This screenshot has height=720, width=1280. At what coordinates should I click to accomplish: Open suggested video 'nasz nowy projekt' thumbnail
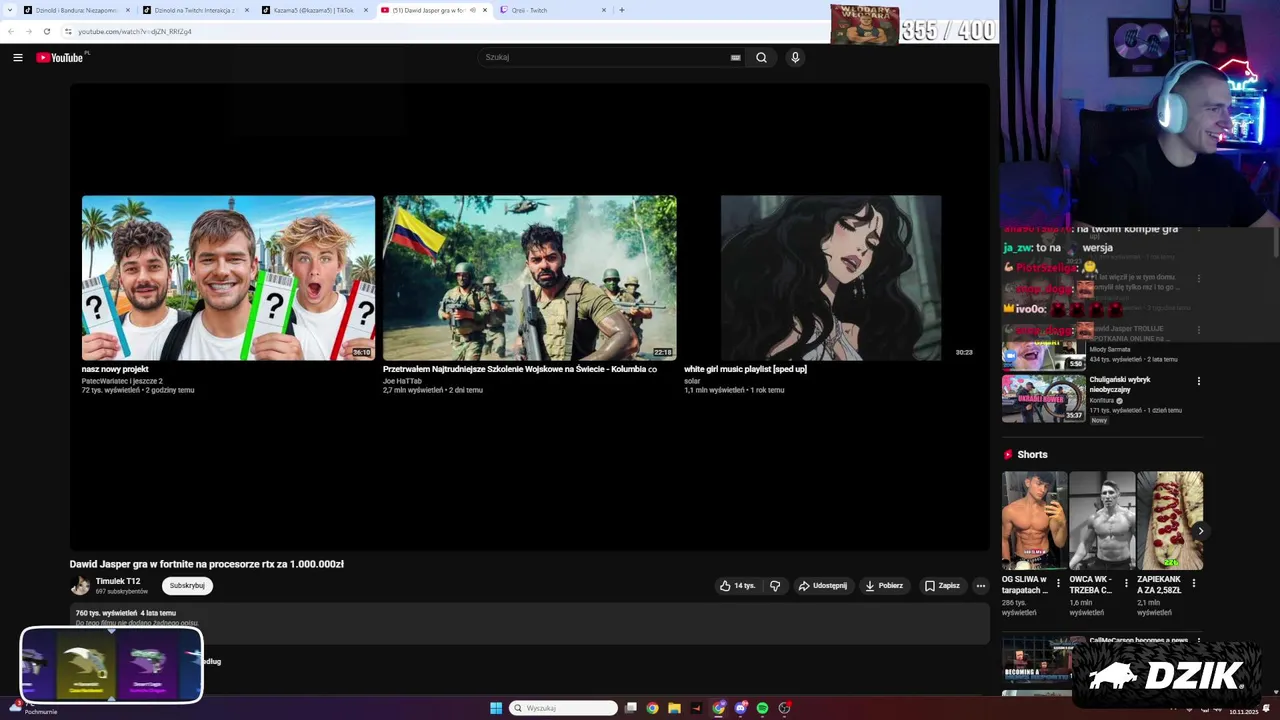228,278
